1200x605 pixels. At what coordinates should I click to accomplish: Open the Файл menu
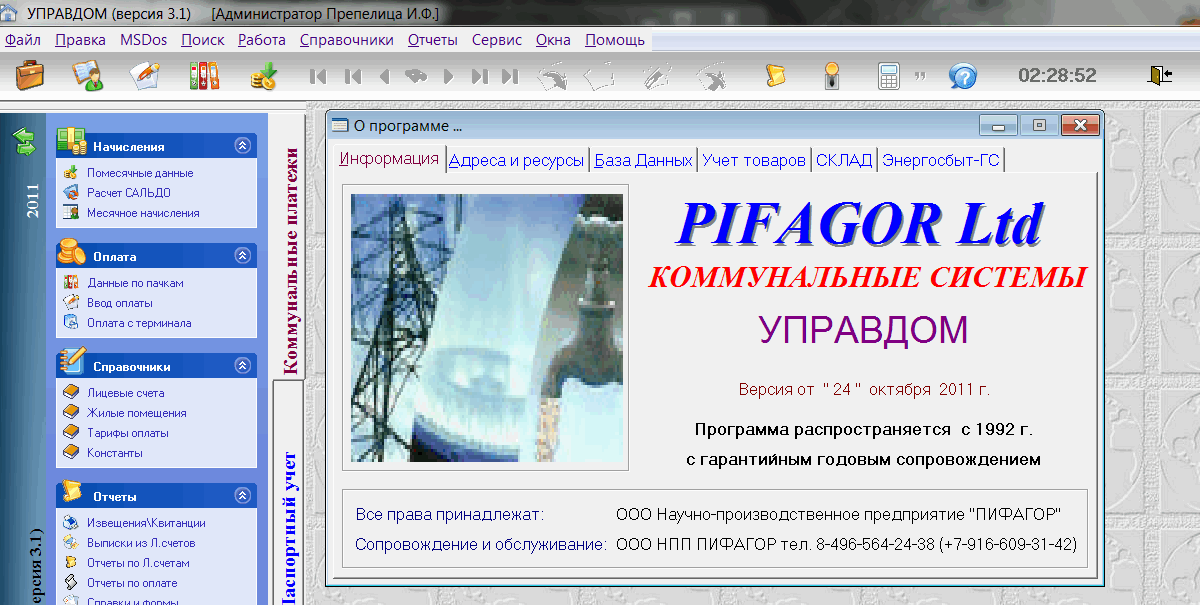tap(23, 40)
